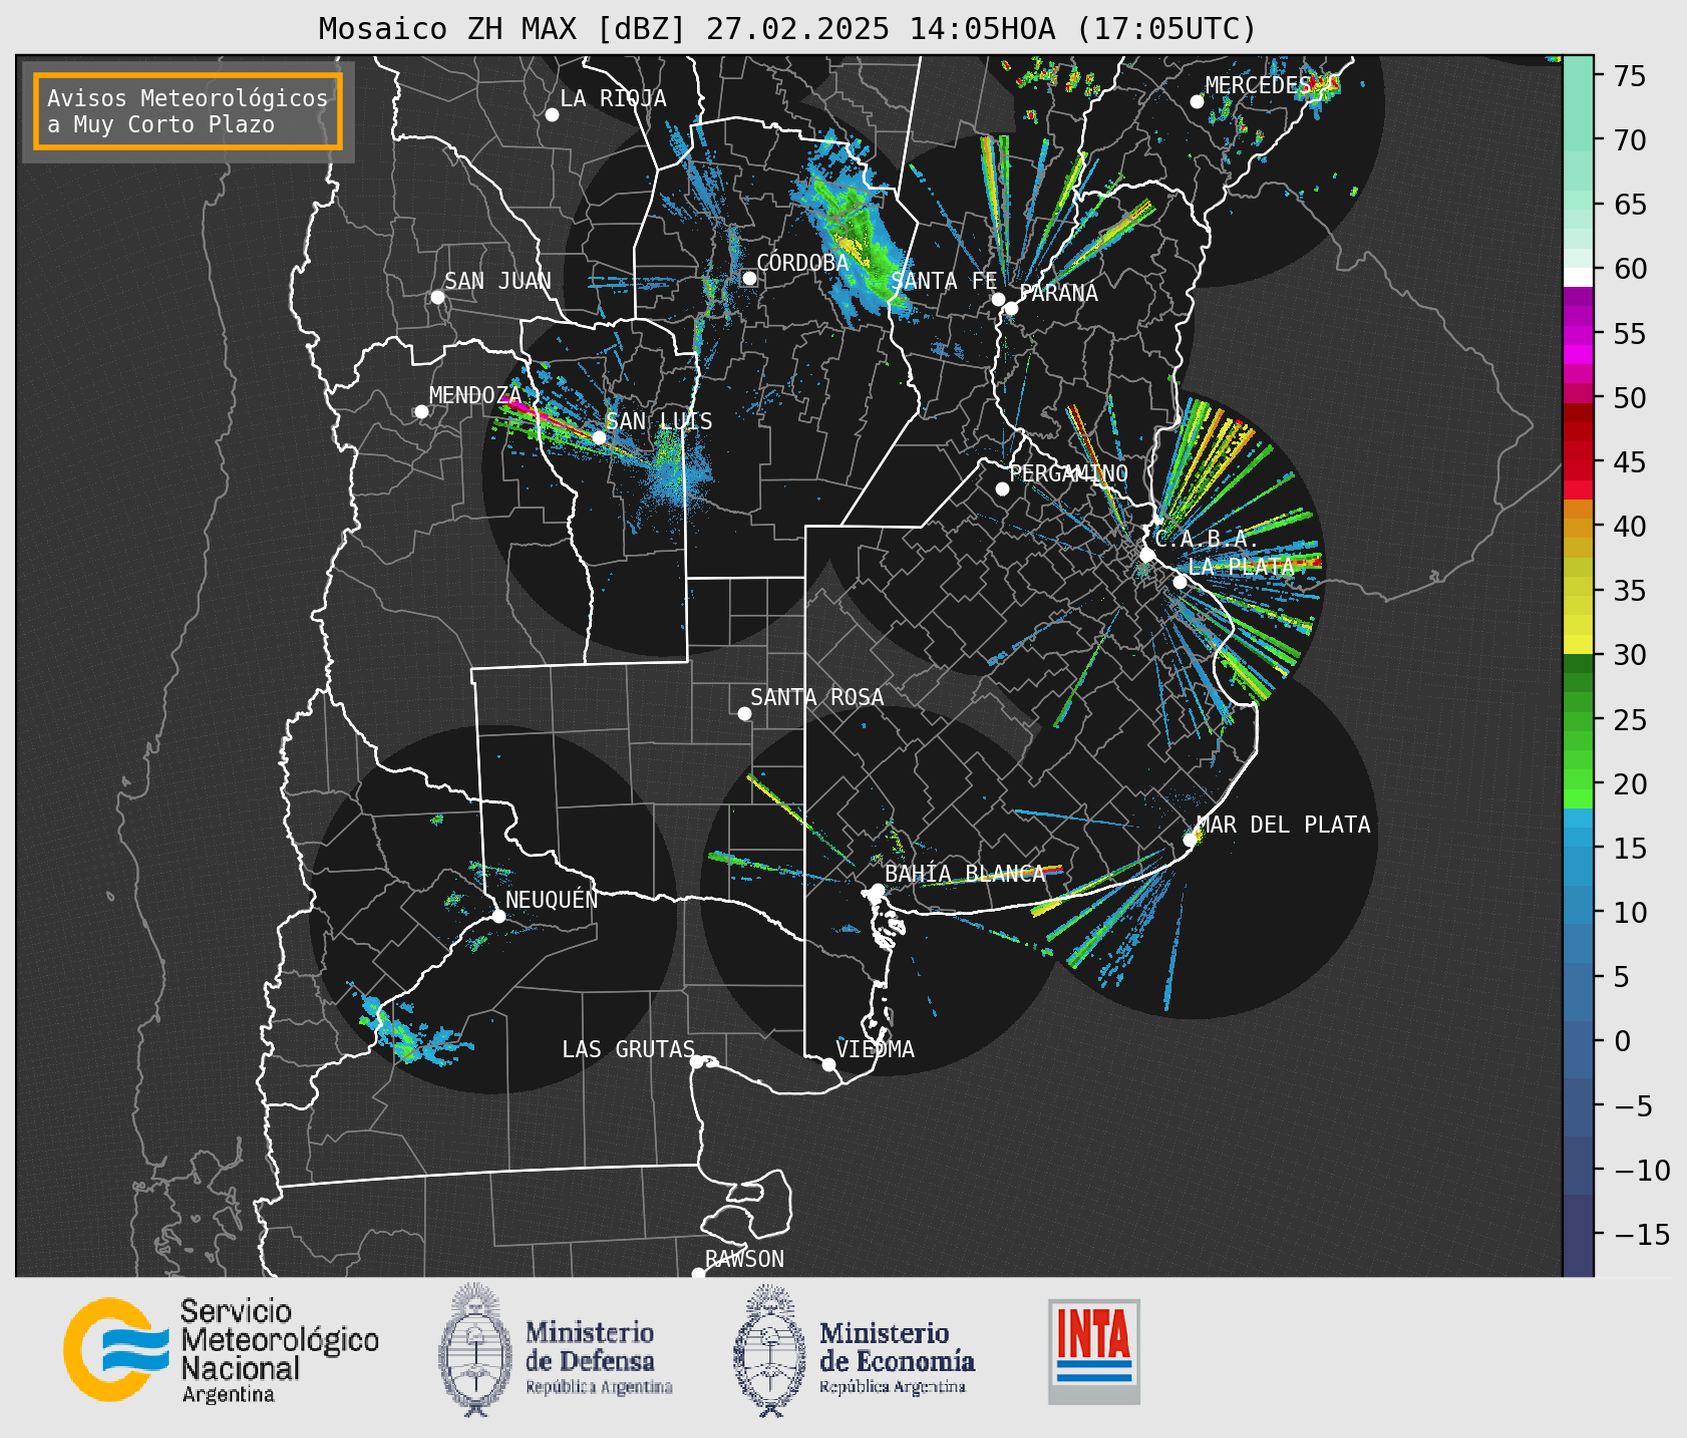The width and height of the screenshot is (1687, 1438).
Task: Select the VIEDMA city dot
Action: (x=829, y=1064)
